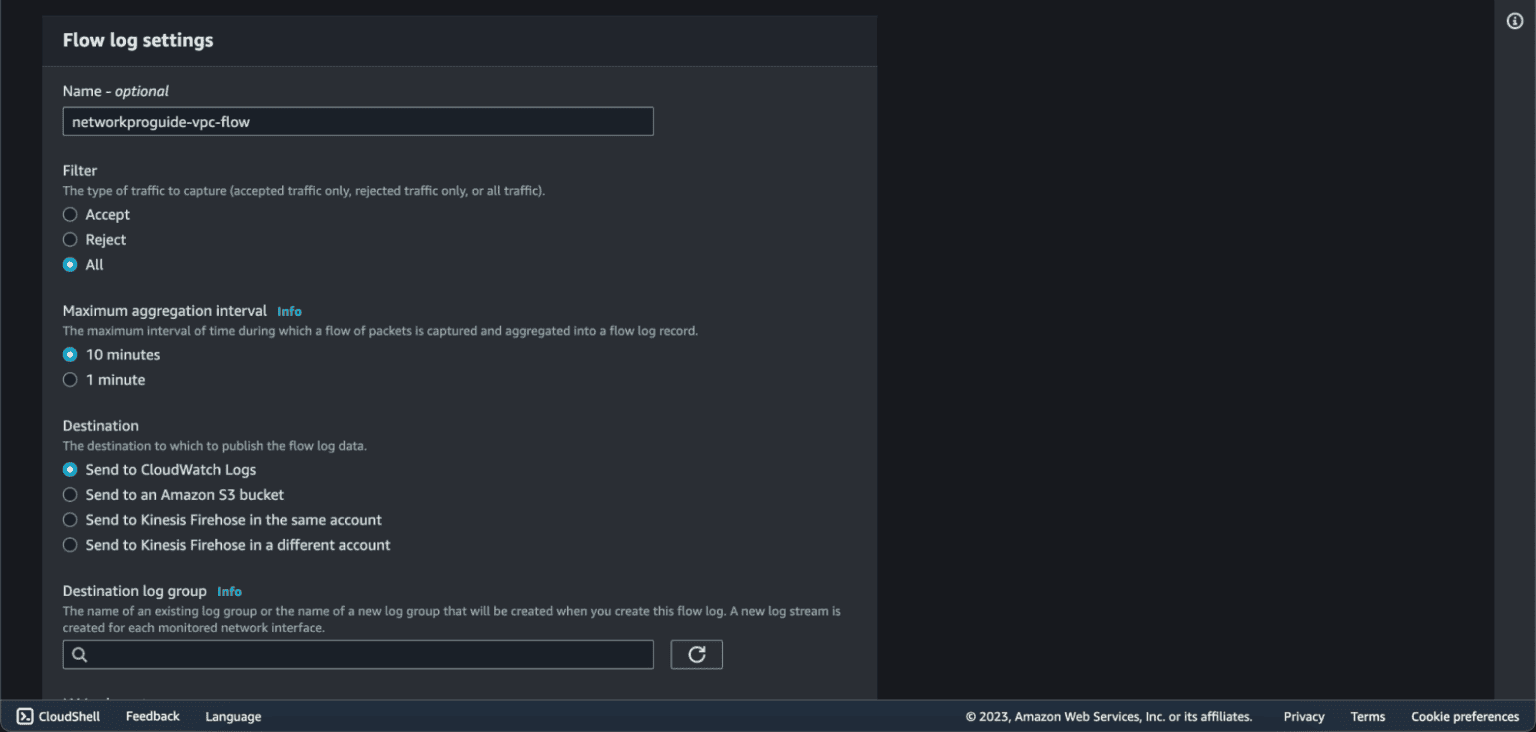Choose the 1 minute aggregation interval
This screenshot has width=1536, height=732.
click(x=70, y=380)
